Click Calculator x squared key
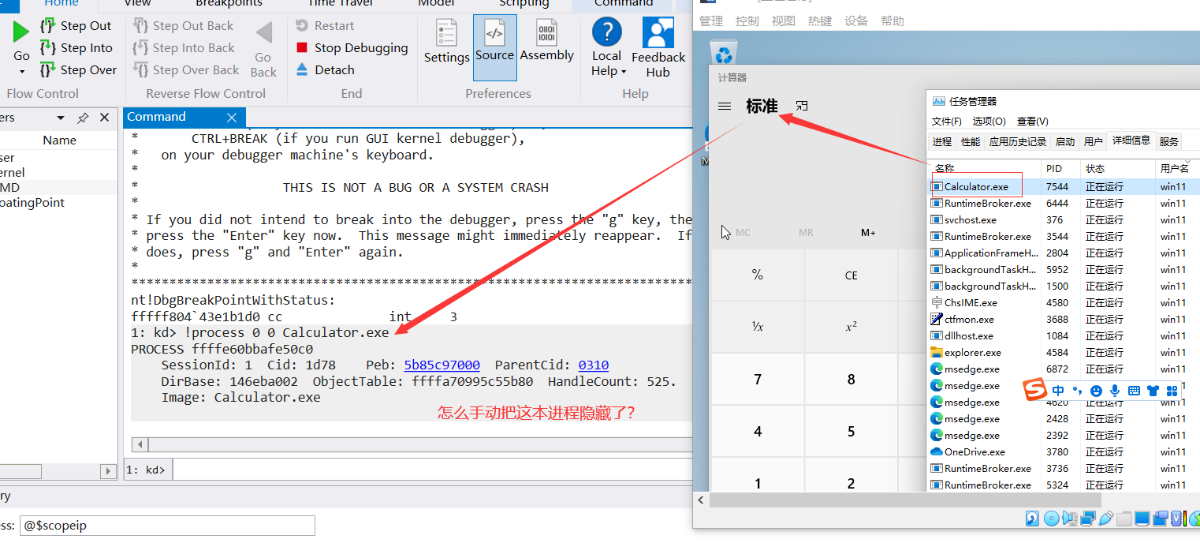1200x543 pixels. (851, 327)
